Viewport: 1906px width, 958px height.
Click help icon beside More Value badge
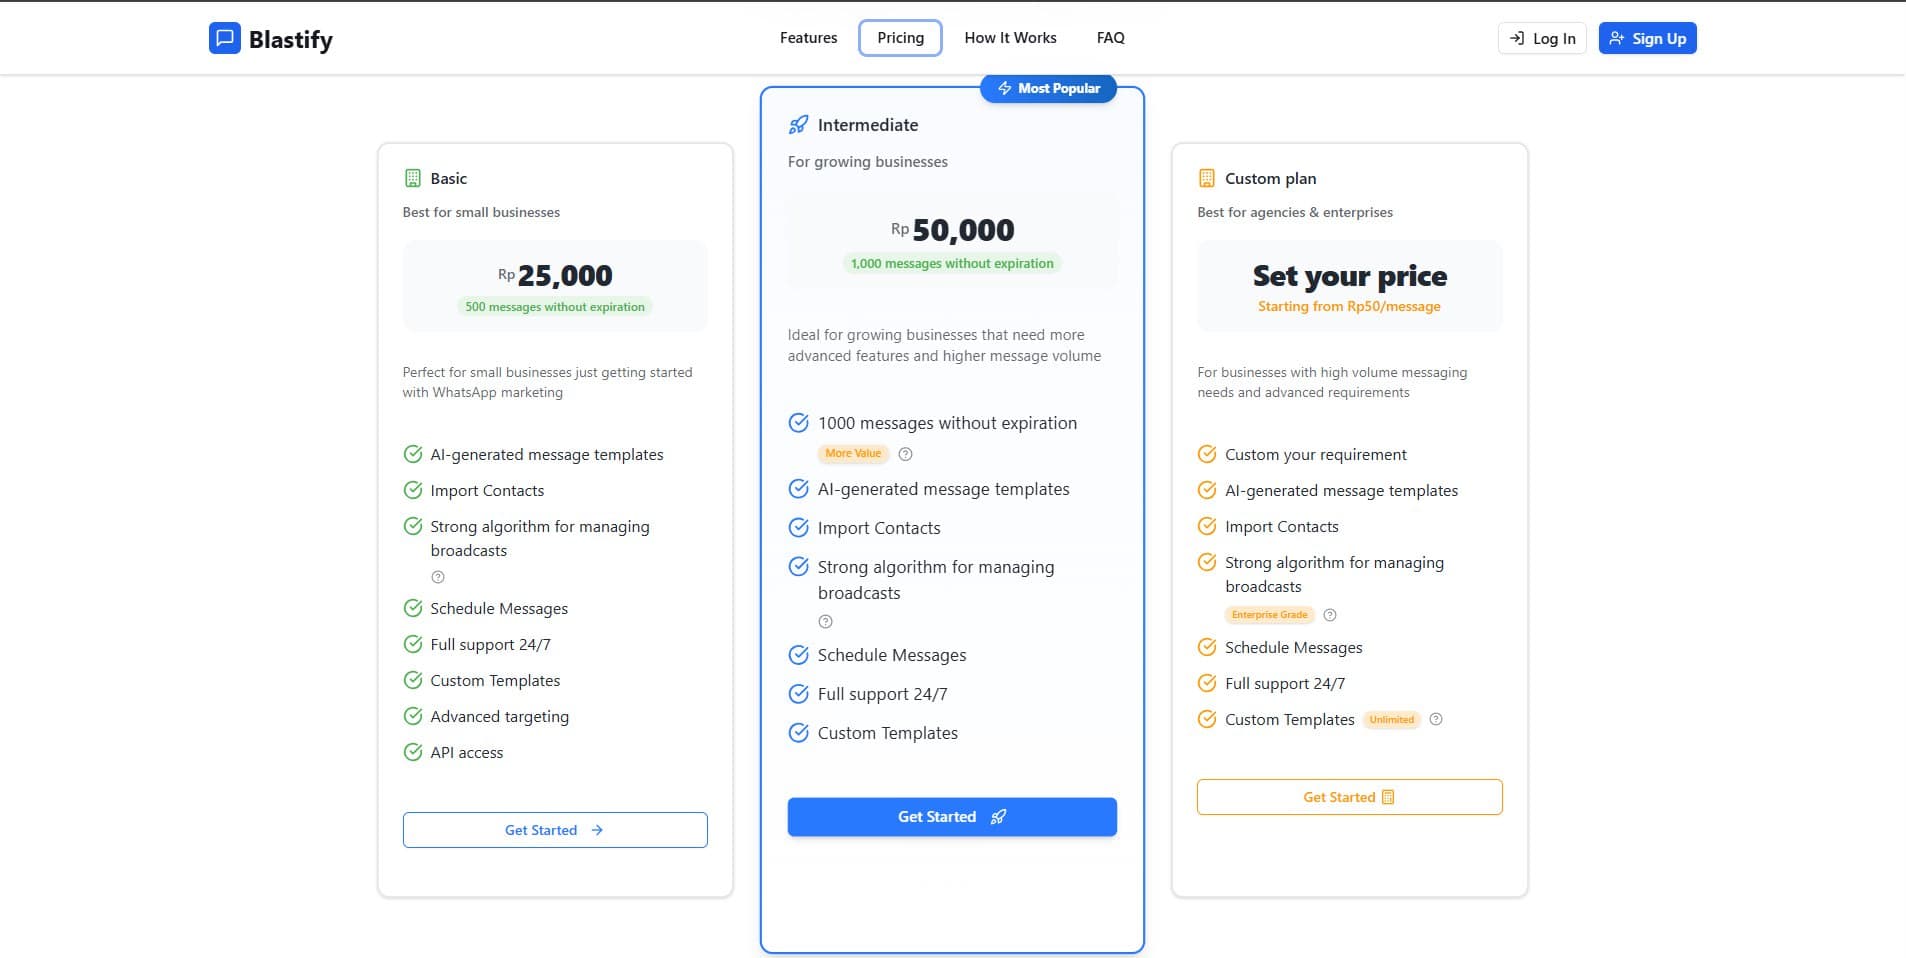[x=905, y=454]
